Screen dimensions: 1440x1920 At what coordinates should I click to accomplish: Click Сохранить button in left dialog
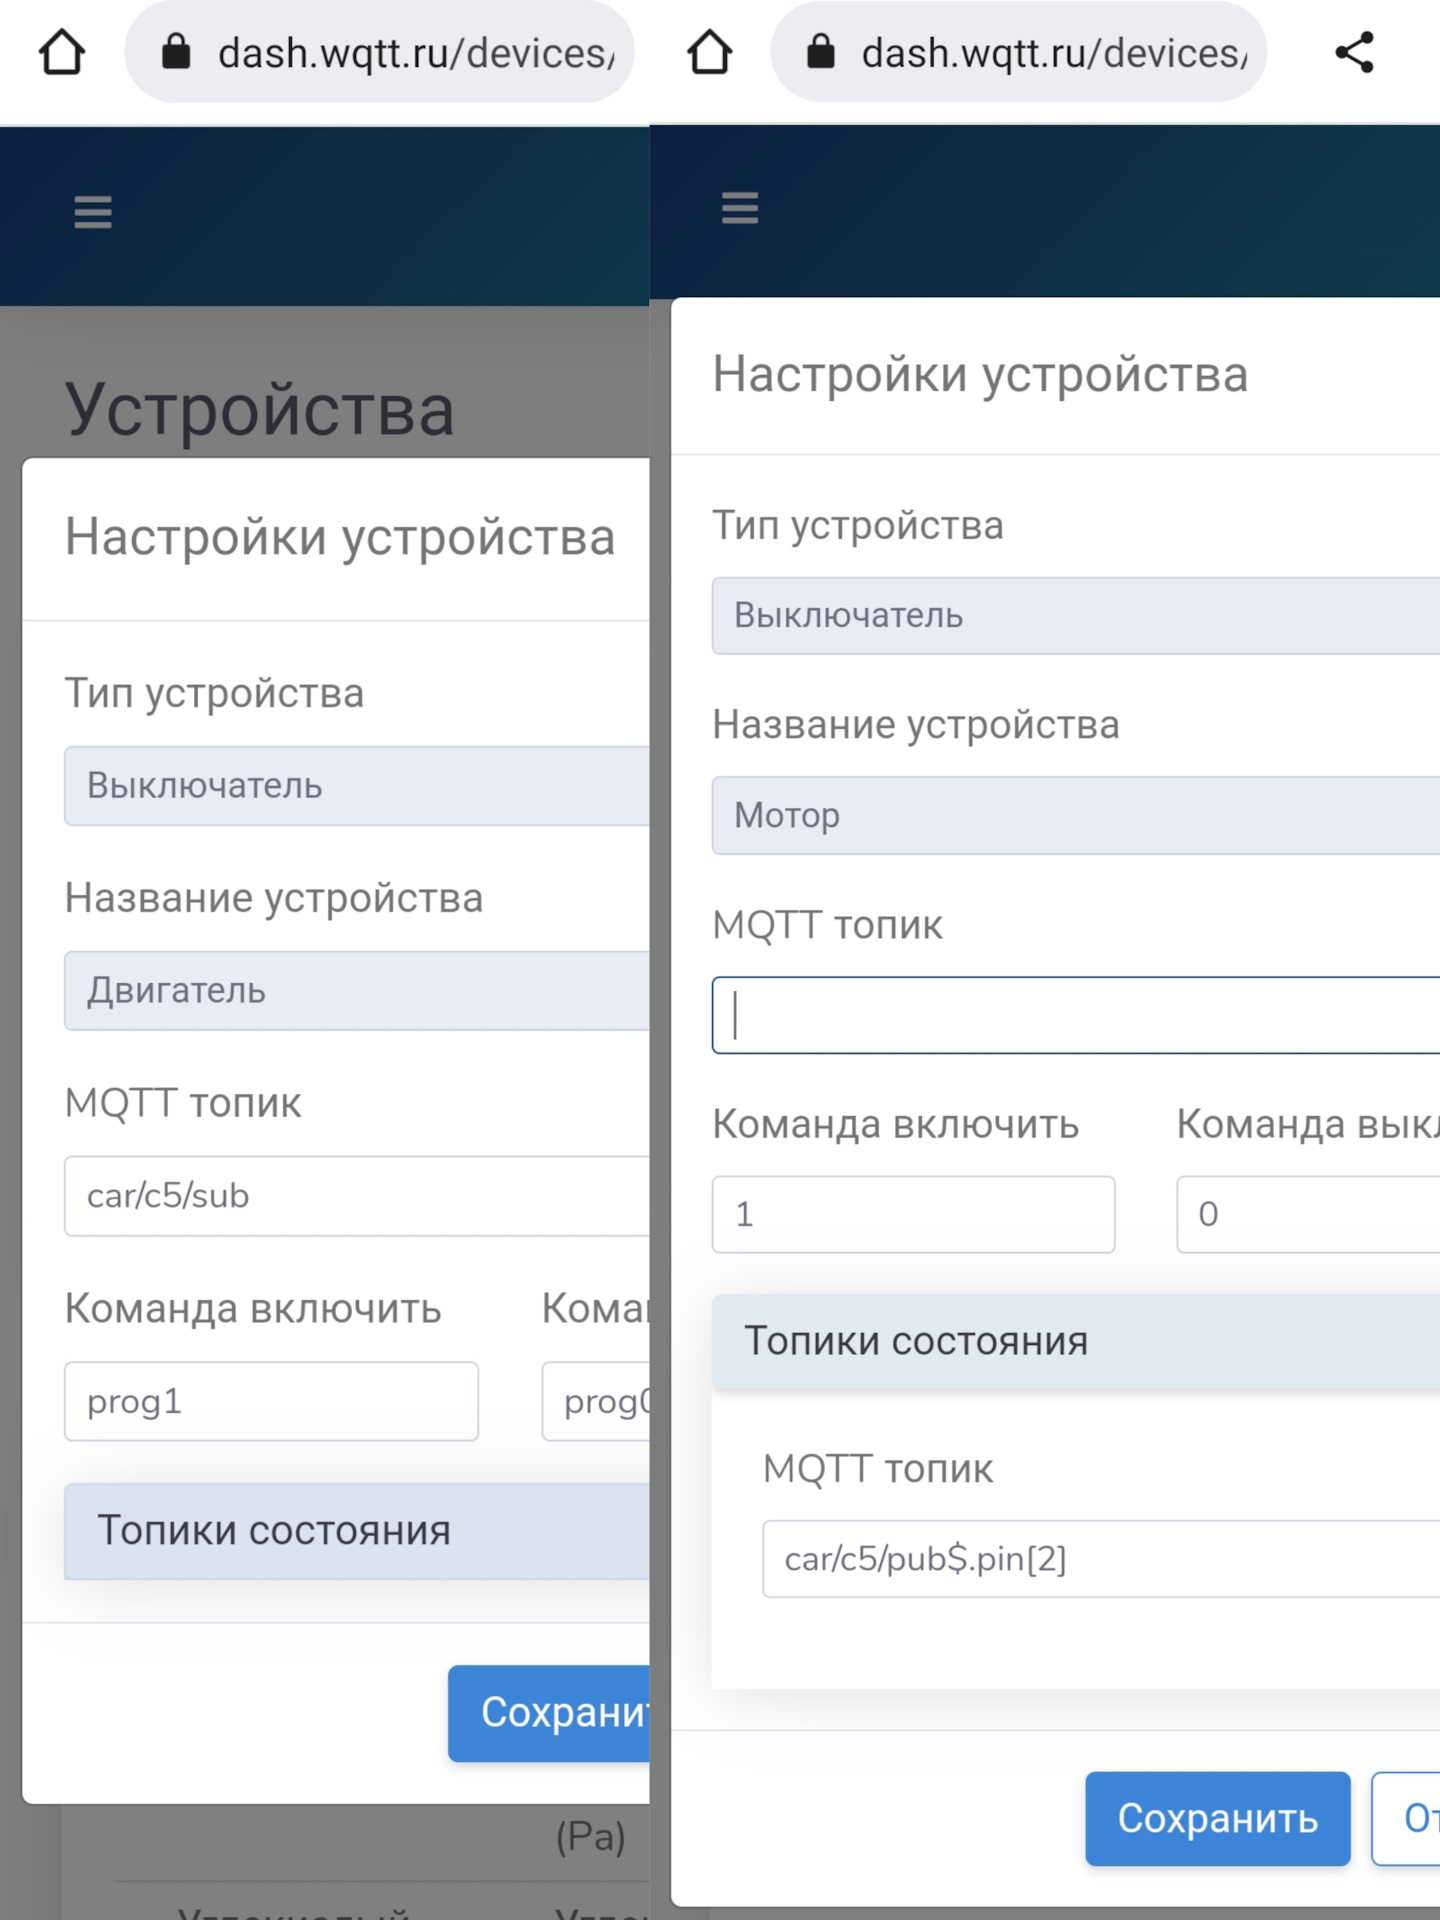[x=549, y=1713]
